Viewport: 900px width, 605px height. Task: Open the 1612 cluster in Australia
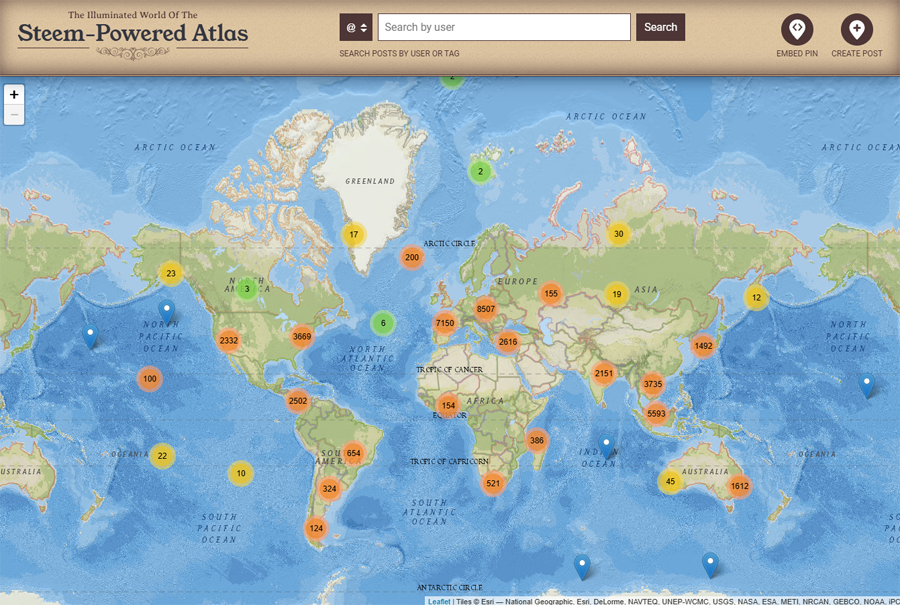(x=739, y=486)
